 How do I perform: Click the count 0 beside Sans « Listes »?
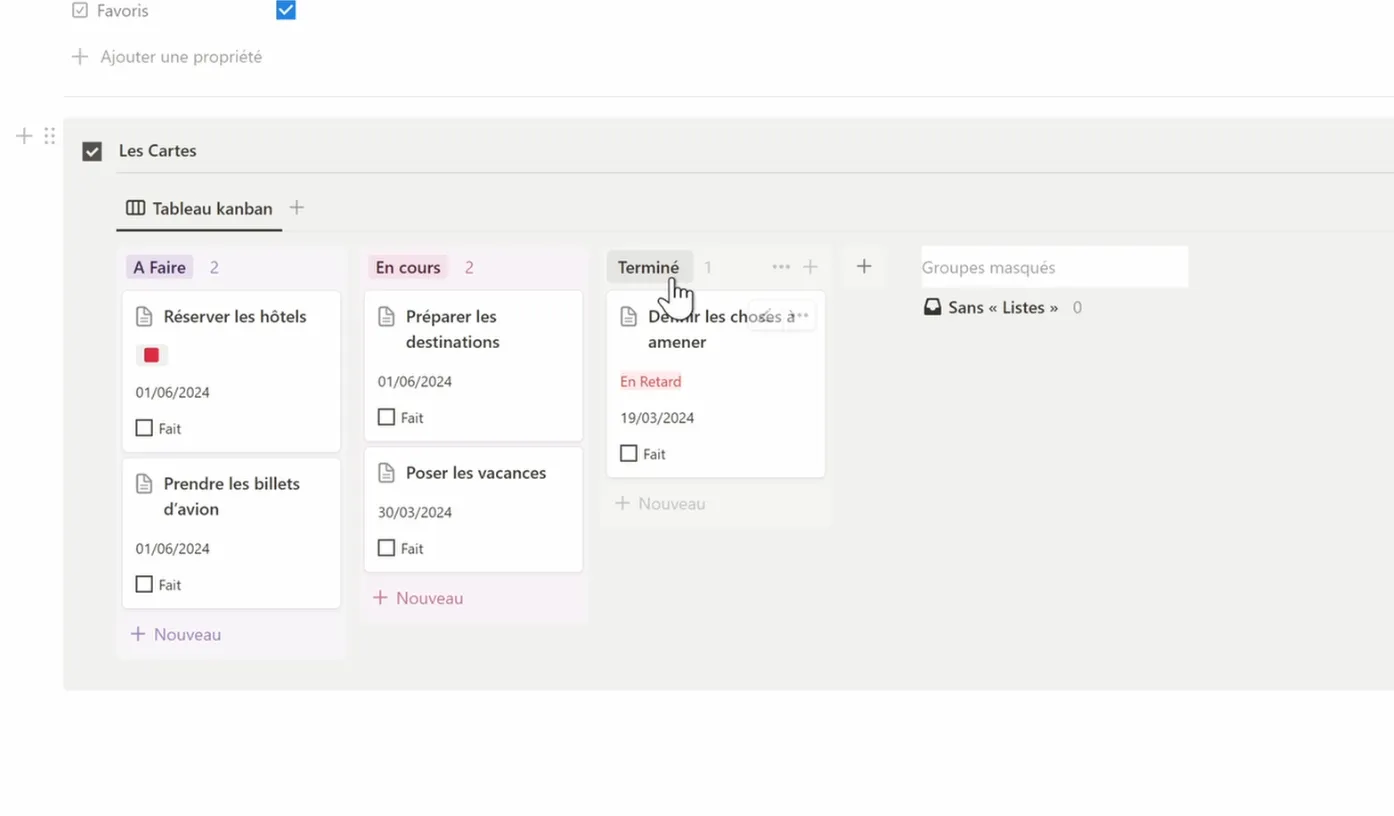[1077, 308]
